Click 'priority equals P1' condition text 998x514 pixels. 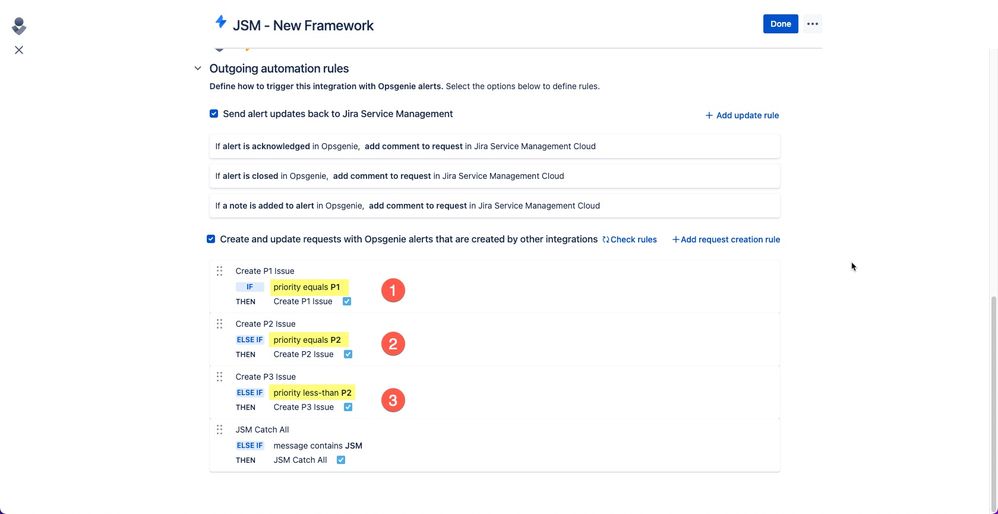(307, 287)
